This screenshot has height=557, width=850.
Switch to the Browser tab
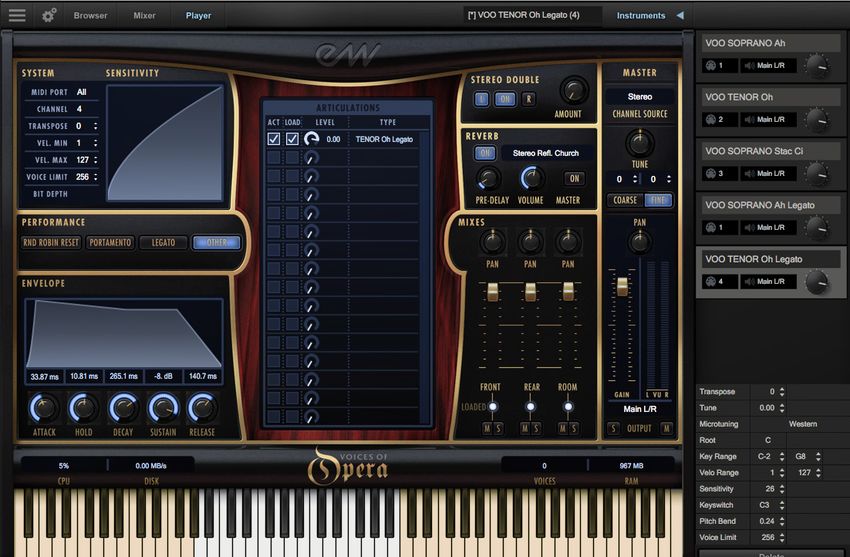click(x=90, y=15)
